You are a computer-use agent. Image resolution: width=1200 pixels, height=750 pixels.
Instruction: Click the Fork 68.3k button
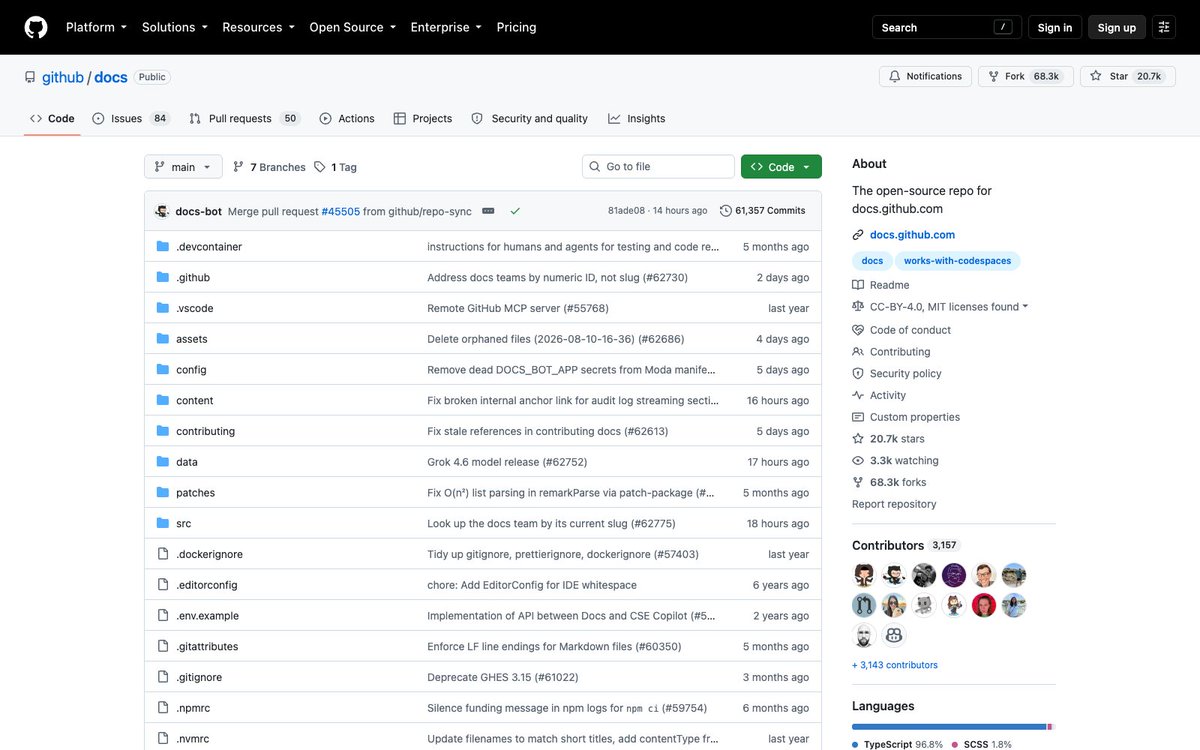point(1026,76)
